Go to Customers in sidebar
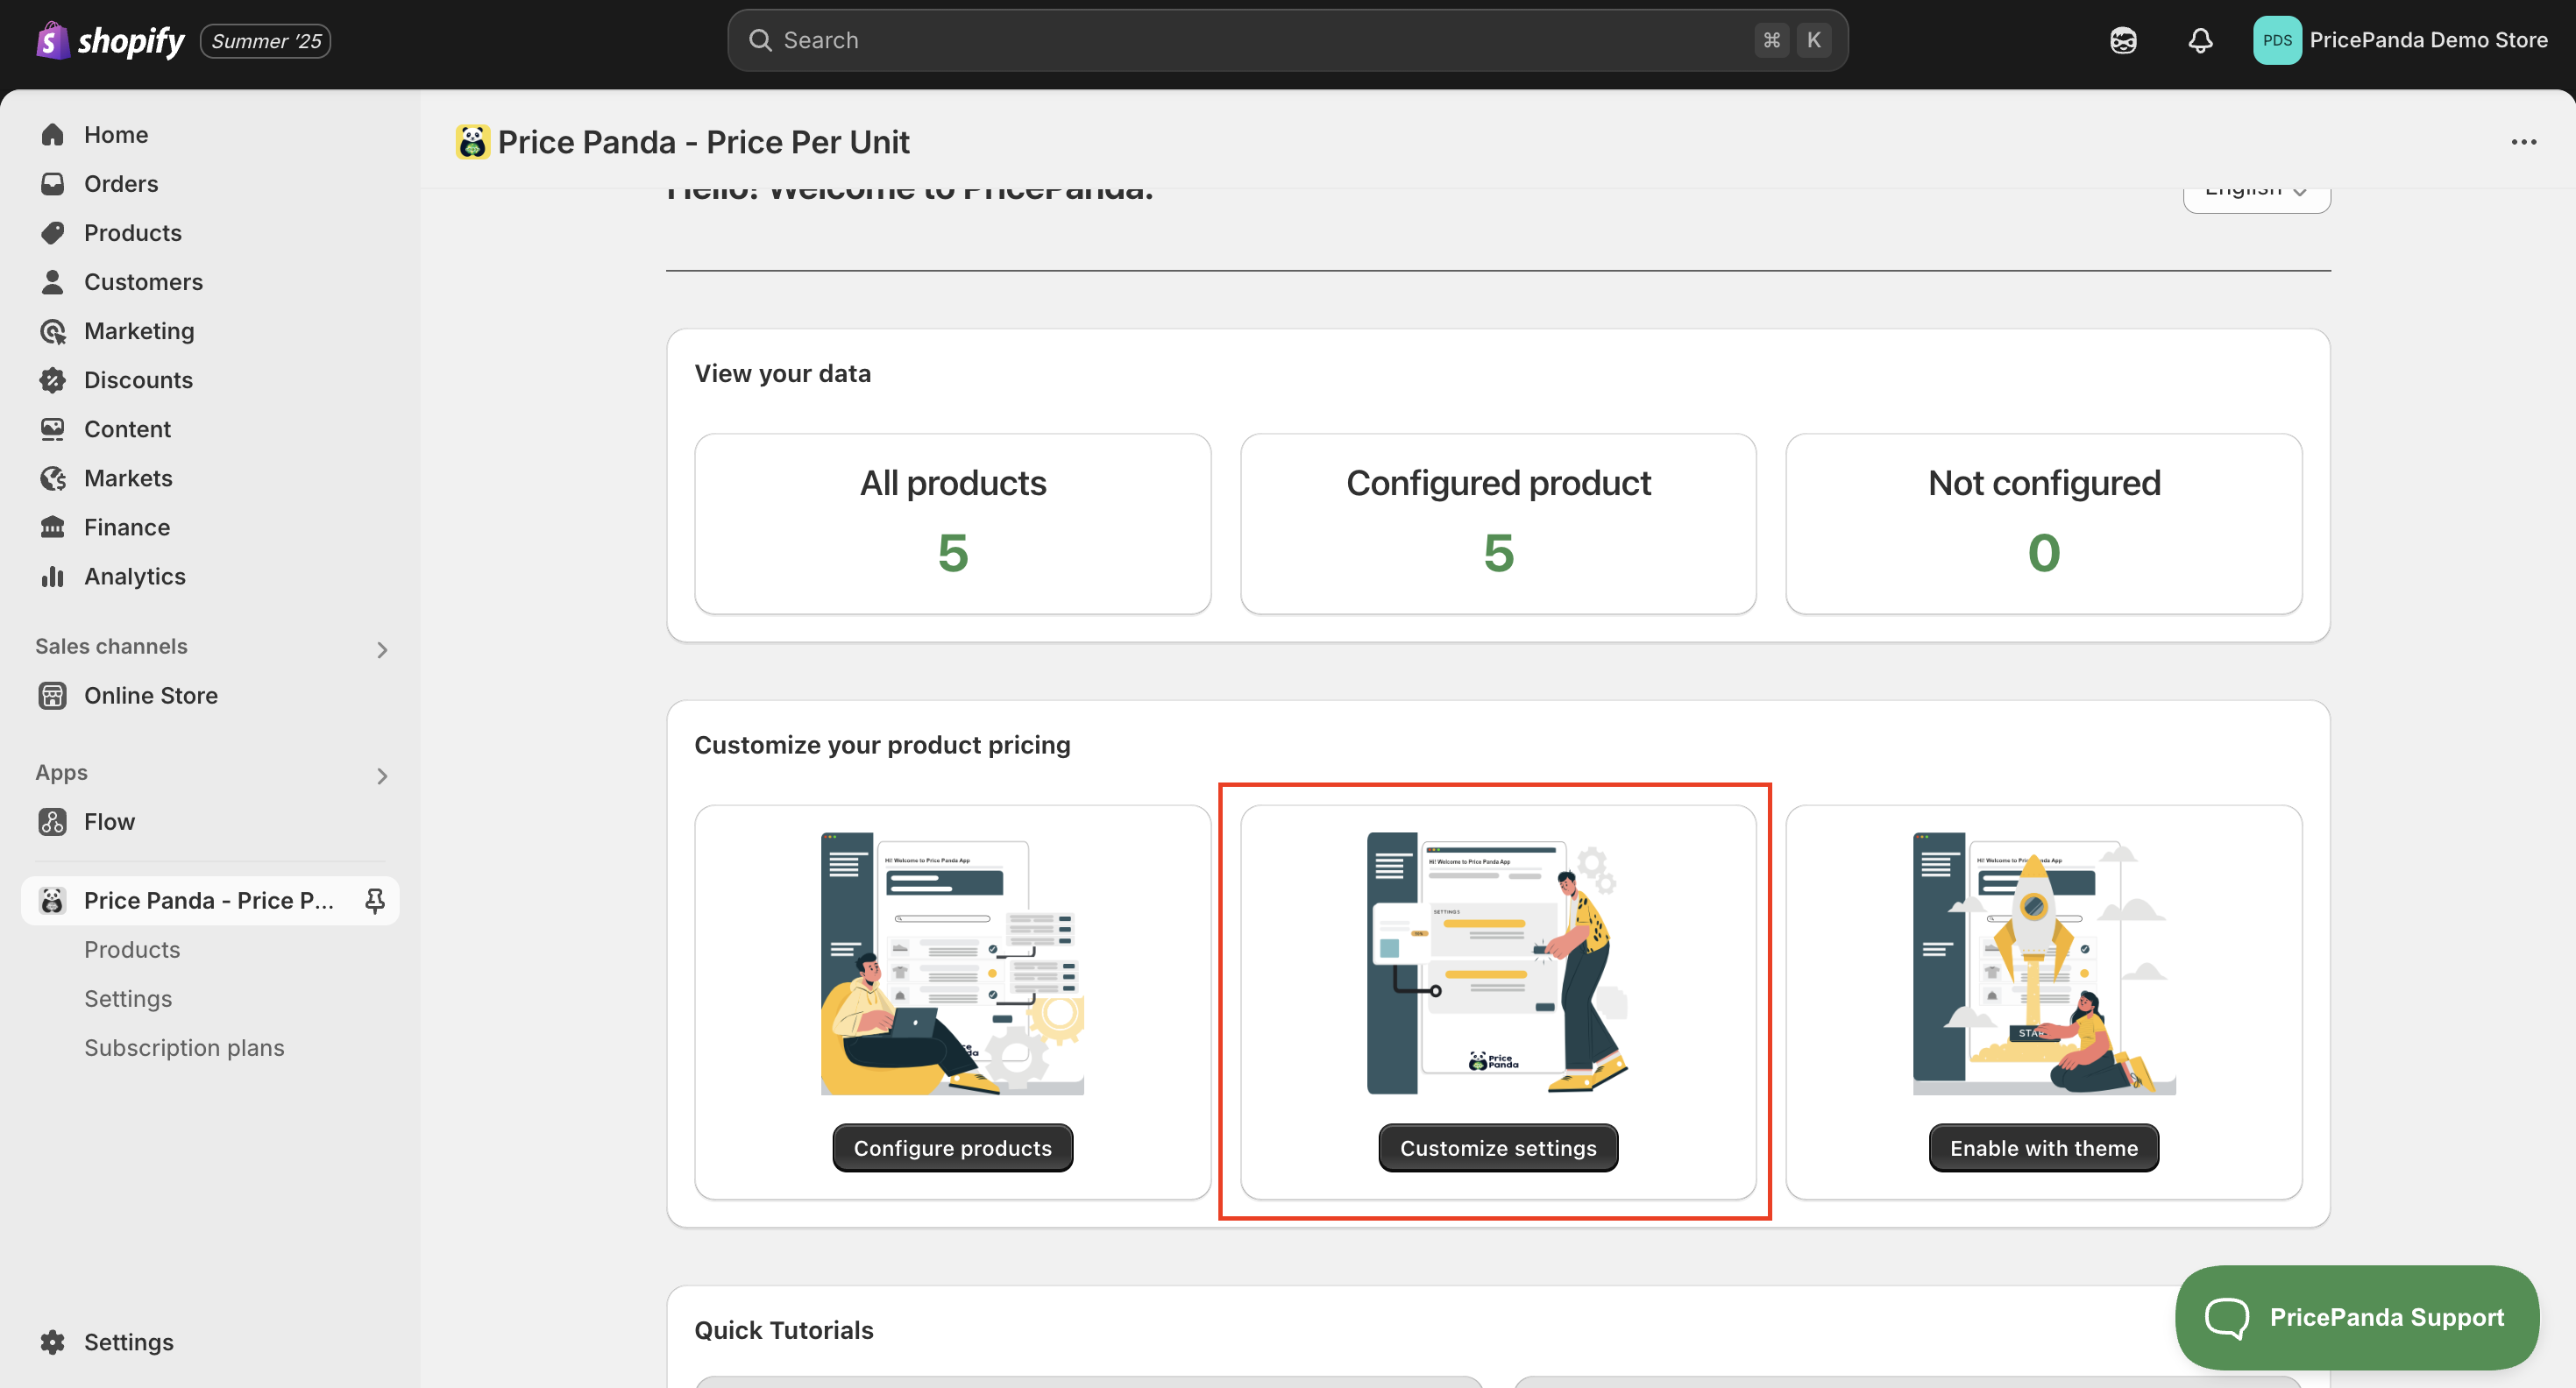This screenshot has height=1388, width=2576. coord(143,282)
